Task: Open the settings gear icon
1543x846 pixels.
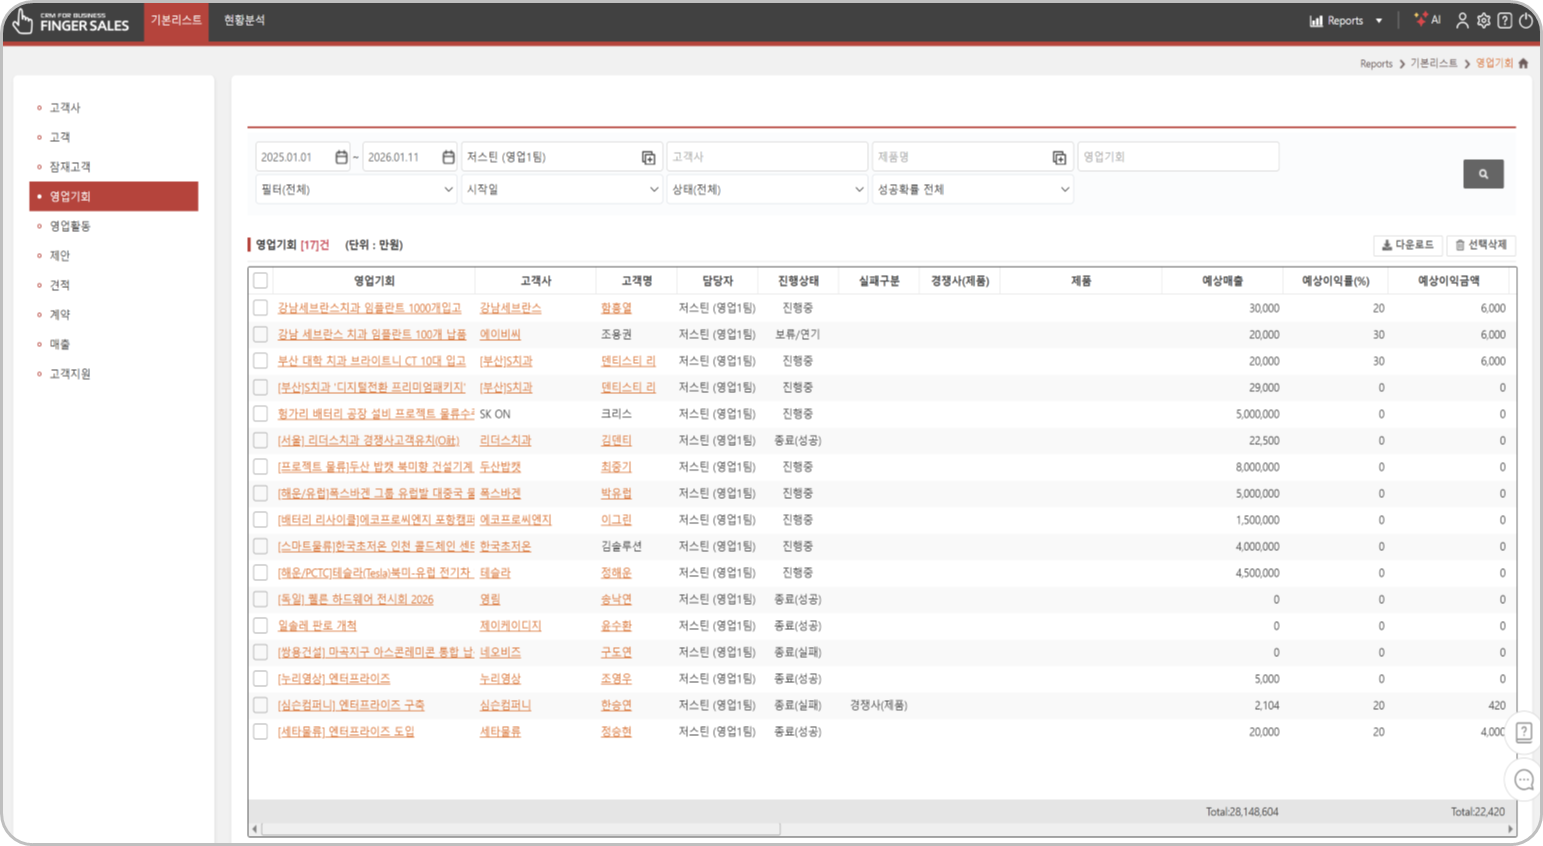Action: [1483, 20]
